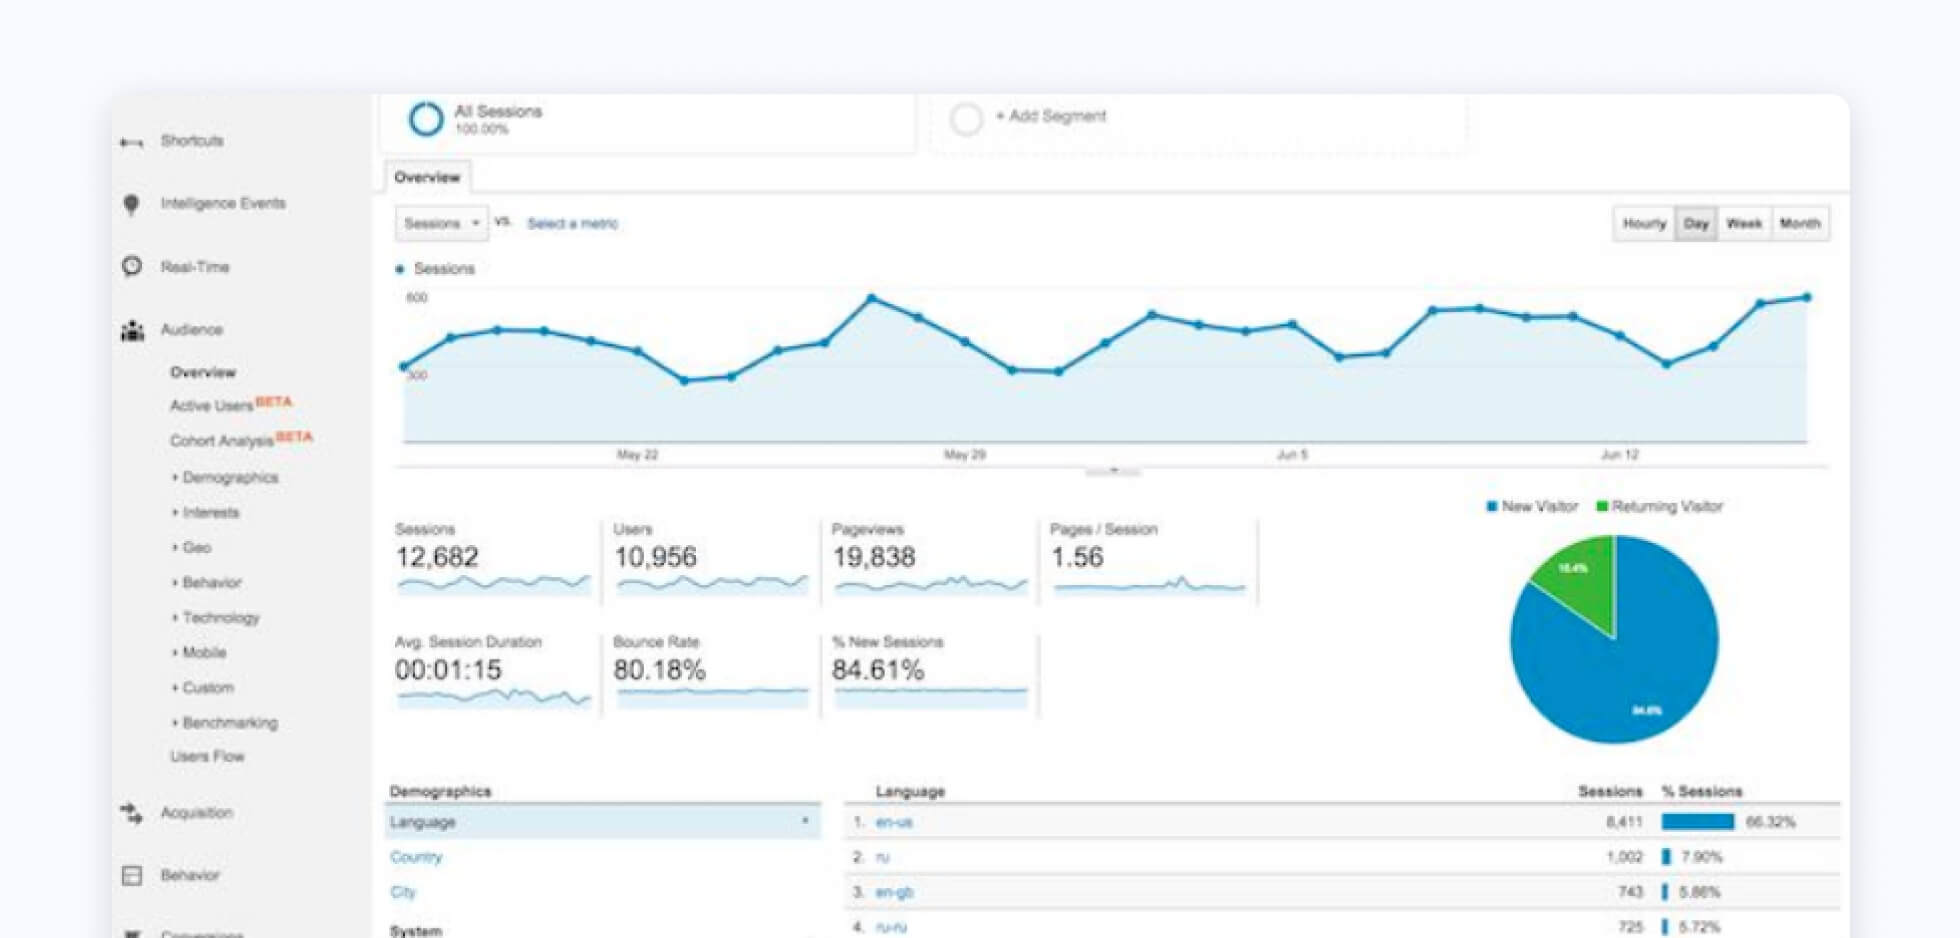The height and width of the screenshot is (938, 1960).
Task: Click the Real-Time clock icon
Action: click(x=132, y=267)
